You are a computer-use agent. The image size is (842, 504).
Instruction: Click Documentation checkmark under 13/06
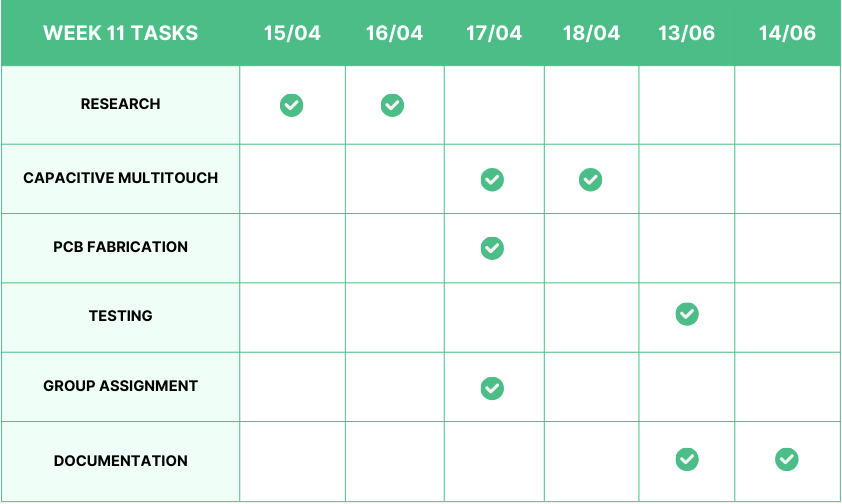point(687,459)
